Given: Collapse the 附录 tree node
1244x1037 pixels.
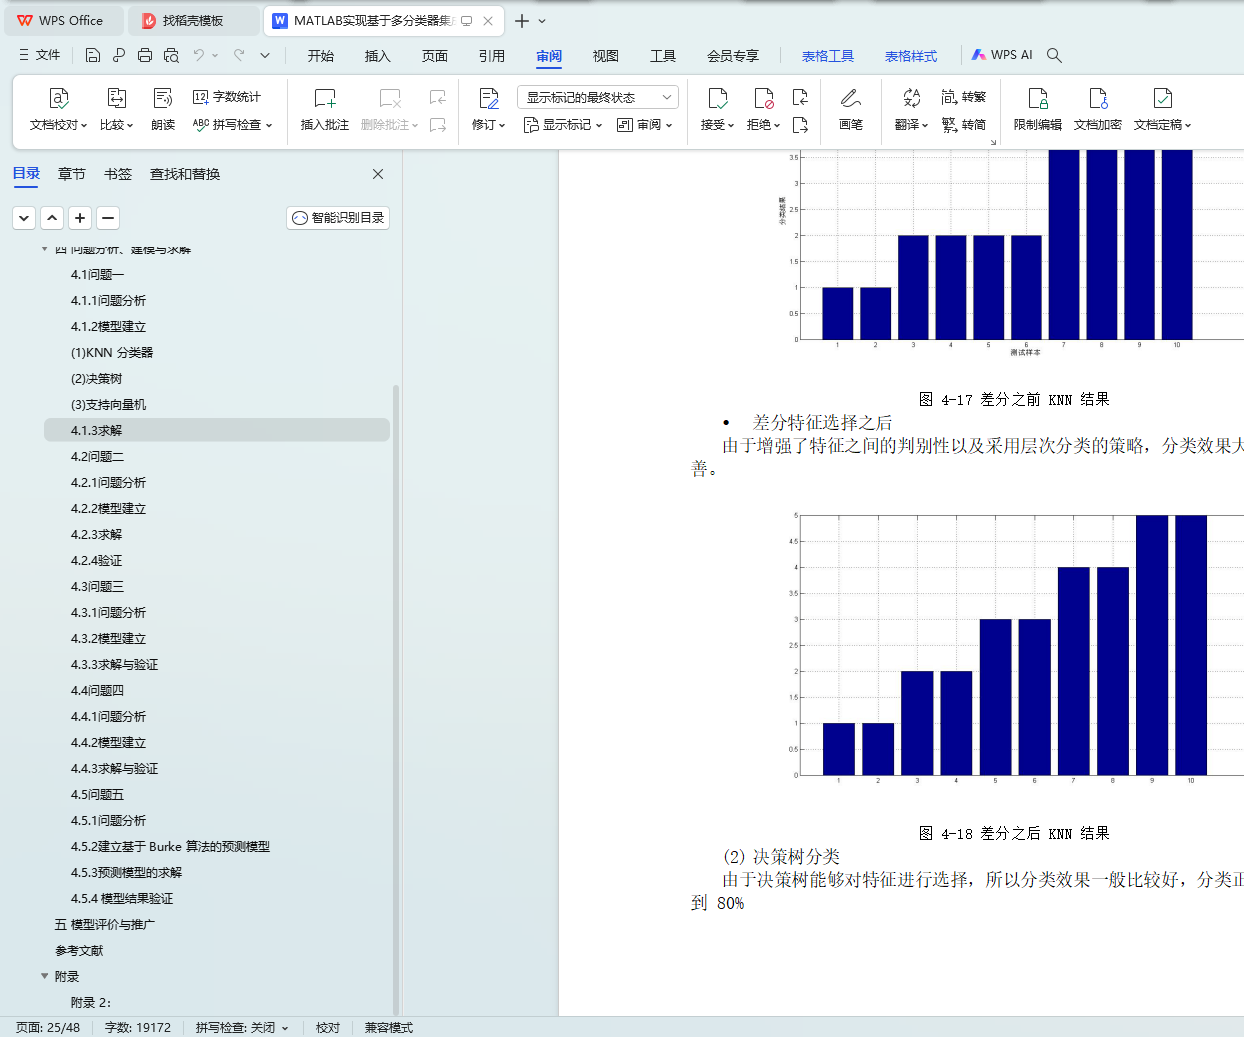Looking at the screenshot, I should (44, 976).
